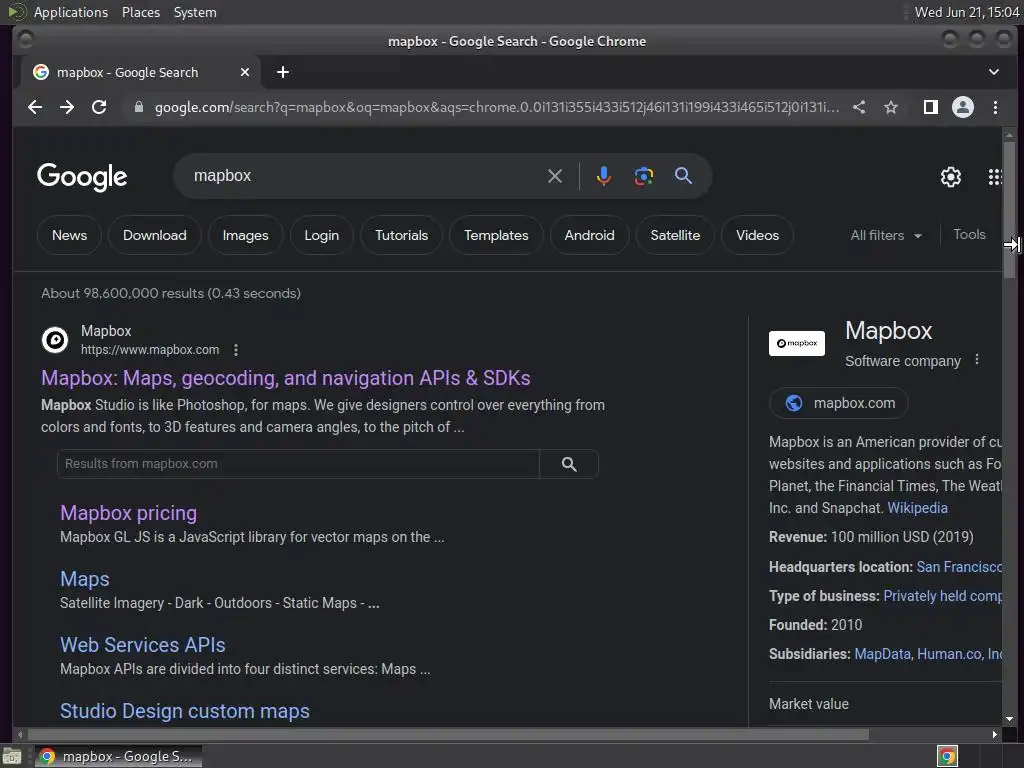The width and height of the screenshot is (1024, 768).
Task: Open San Francisco headquarters link
Action: (959, 567)
